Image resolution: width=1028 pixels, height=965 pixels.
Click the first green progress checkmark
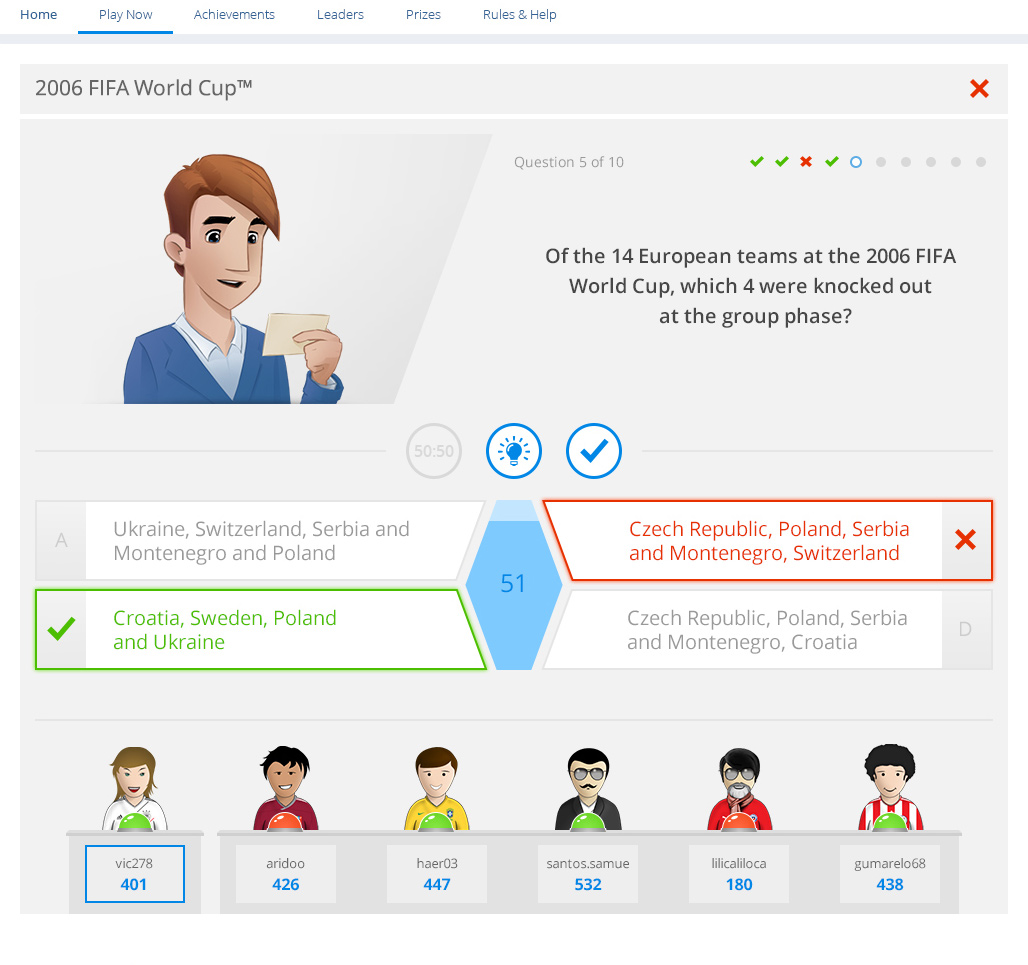point(757,161)
